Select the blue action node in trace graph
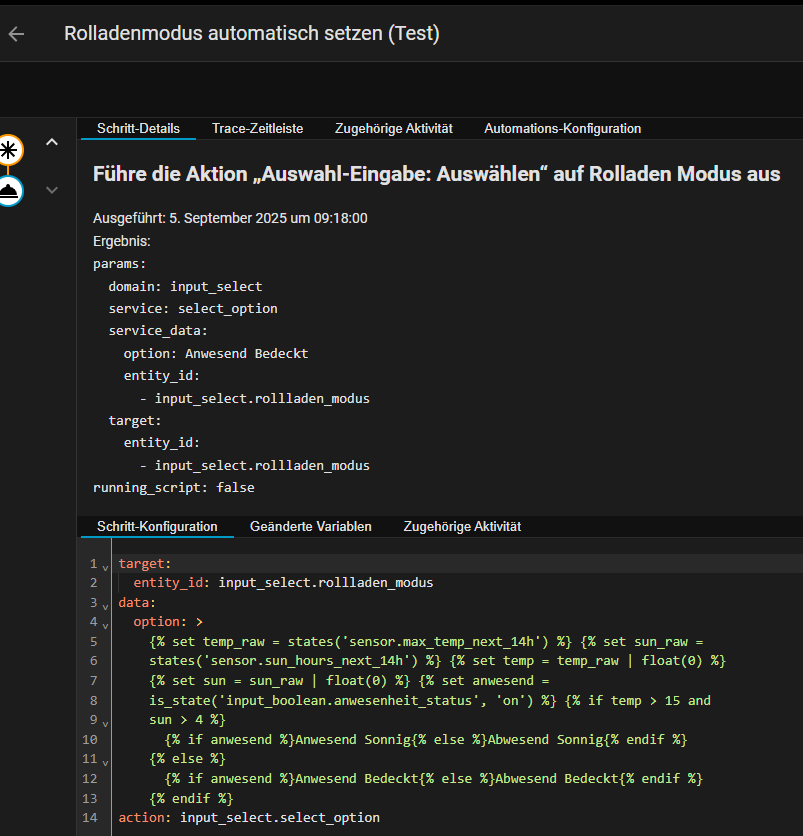Screen dimensions: 803x836 (8, 190)
